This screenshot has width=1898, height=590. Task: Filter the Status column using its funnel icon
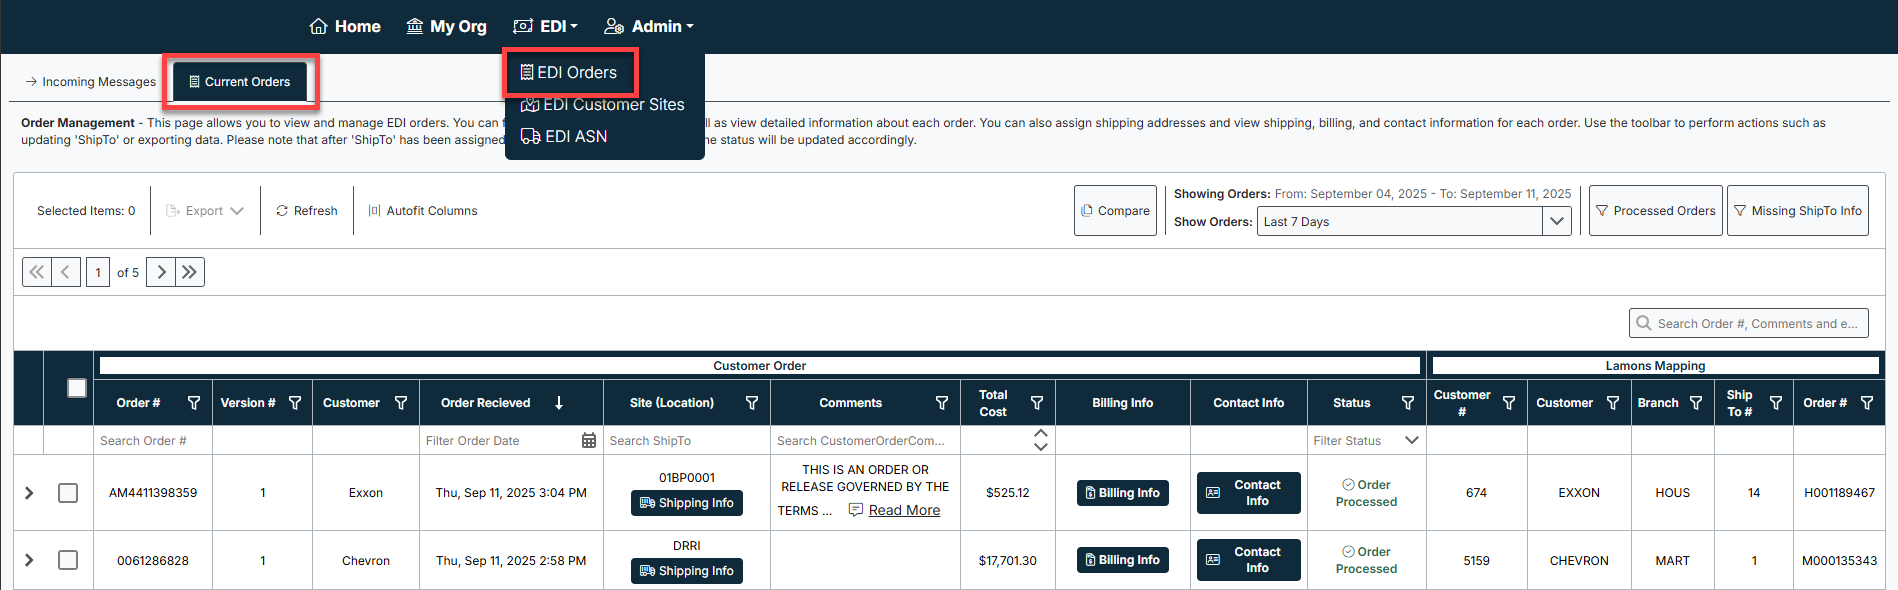(1408, 403)
